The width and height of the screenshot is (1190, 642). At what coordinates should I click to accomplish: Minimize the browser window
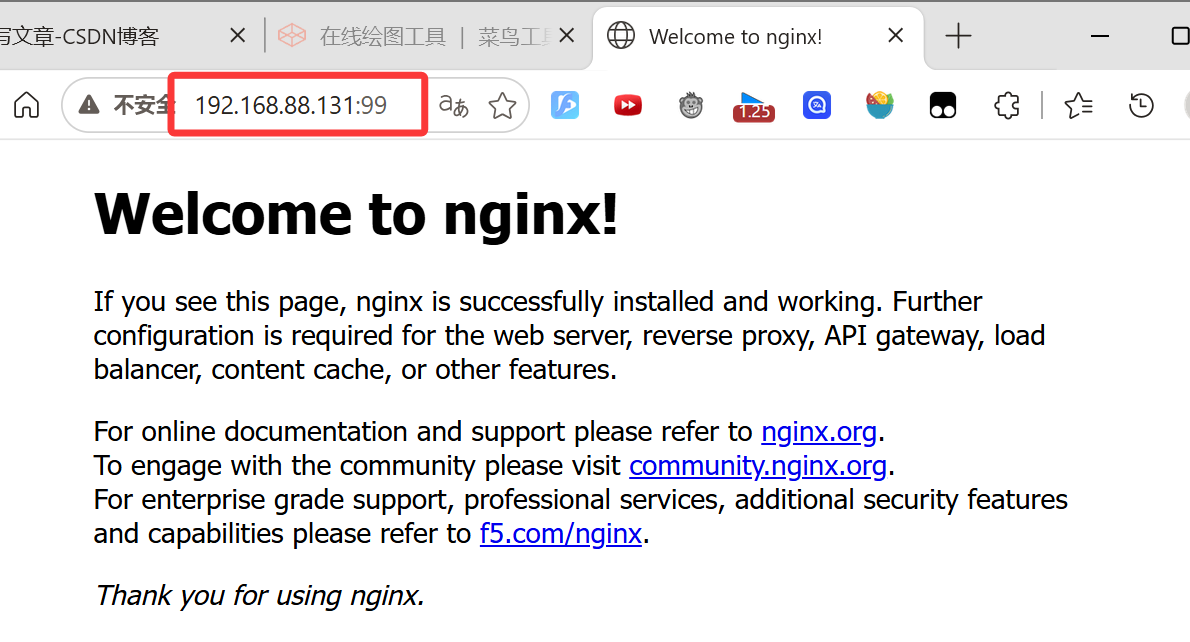tap(1100, 36)
